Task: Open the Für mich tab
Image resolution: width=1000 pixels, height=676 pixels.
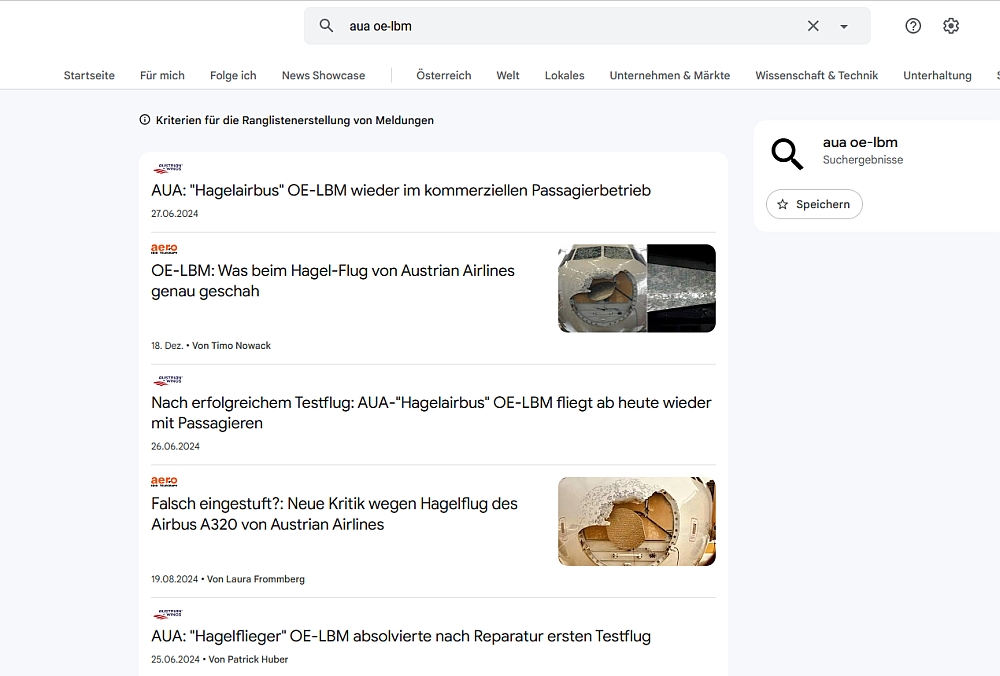Action: click(162, 75)
